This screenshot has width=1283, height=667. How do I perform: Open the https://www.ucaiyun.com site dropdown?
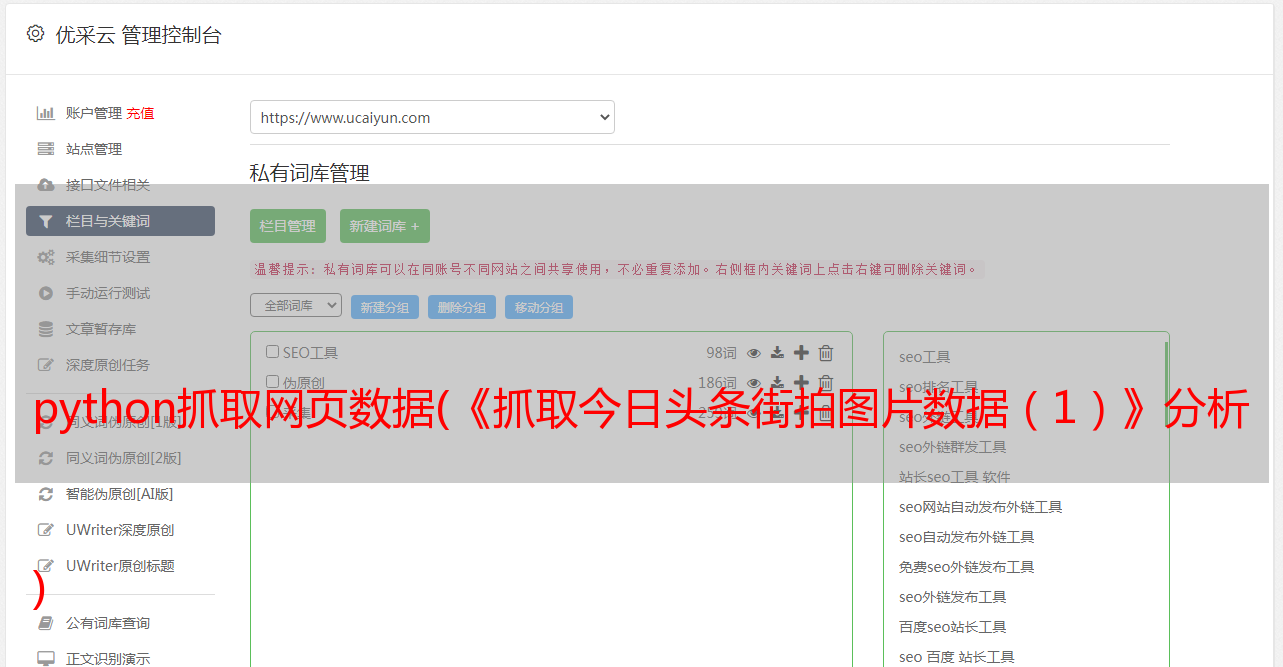coord(432,117)
